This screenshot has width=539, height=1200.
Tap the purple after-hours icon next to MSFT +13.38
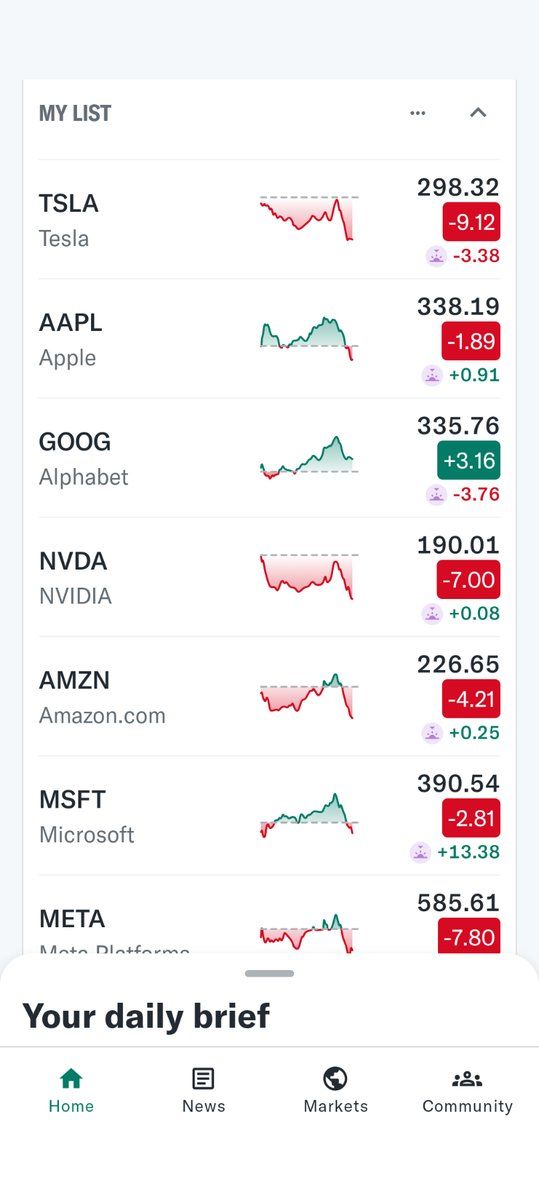click(420, 852)
